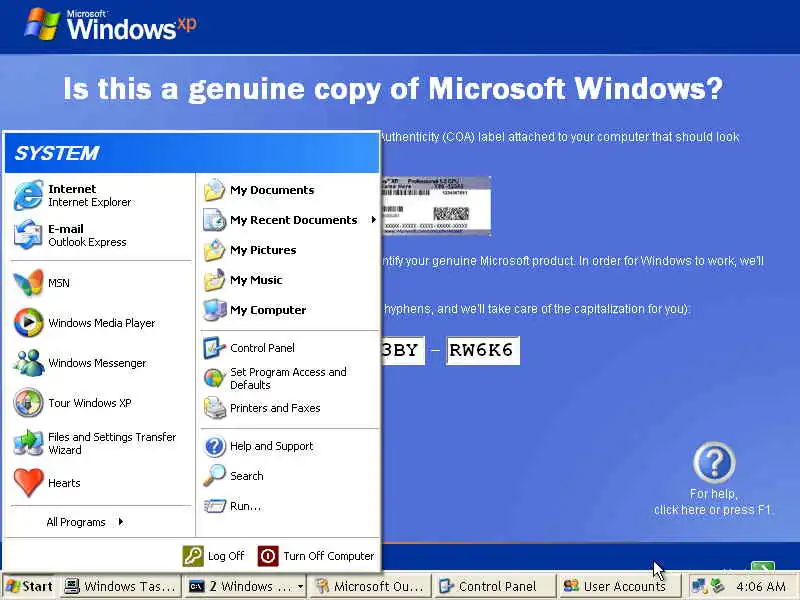Open the grouped 2 Windows taskbar dropdown arrow

(301, 586)
